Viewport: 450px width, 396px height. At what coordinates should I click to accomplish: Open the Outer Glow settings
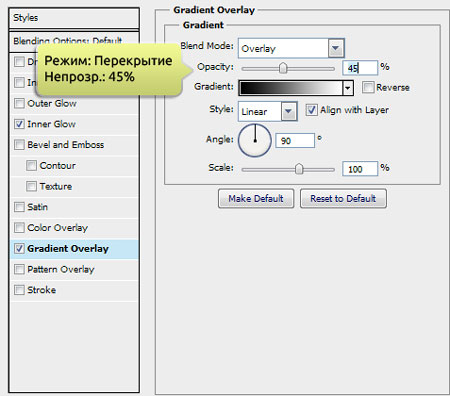(52, 104)
